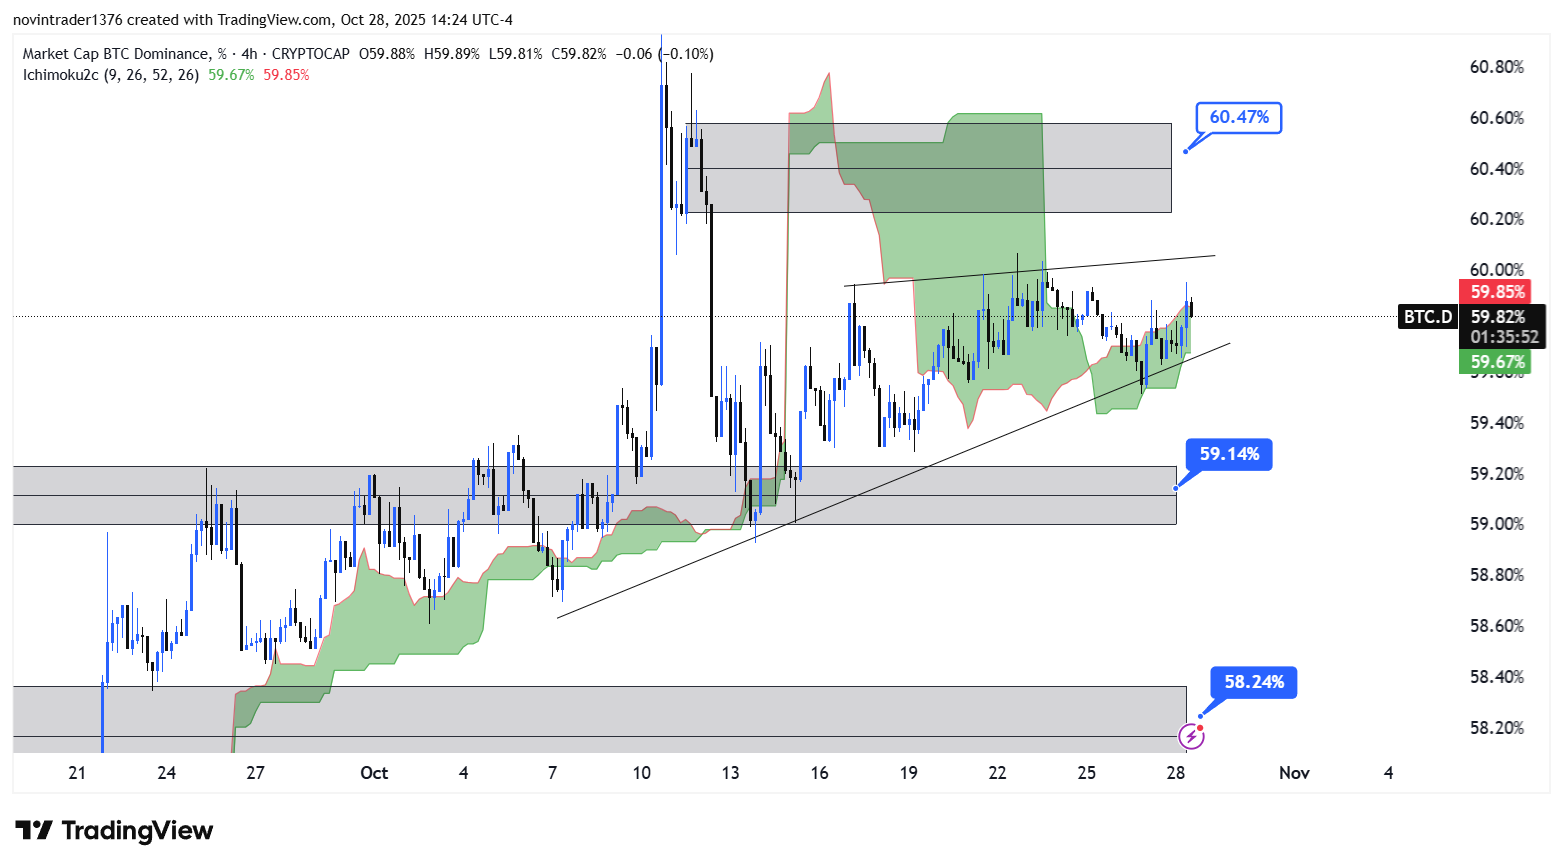
Task: Click the Oct label on time axis
Action: (374, 773)
